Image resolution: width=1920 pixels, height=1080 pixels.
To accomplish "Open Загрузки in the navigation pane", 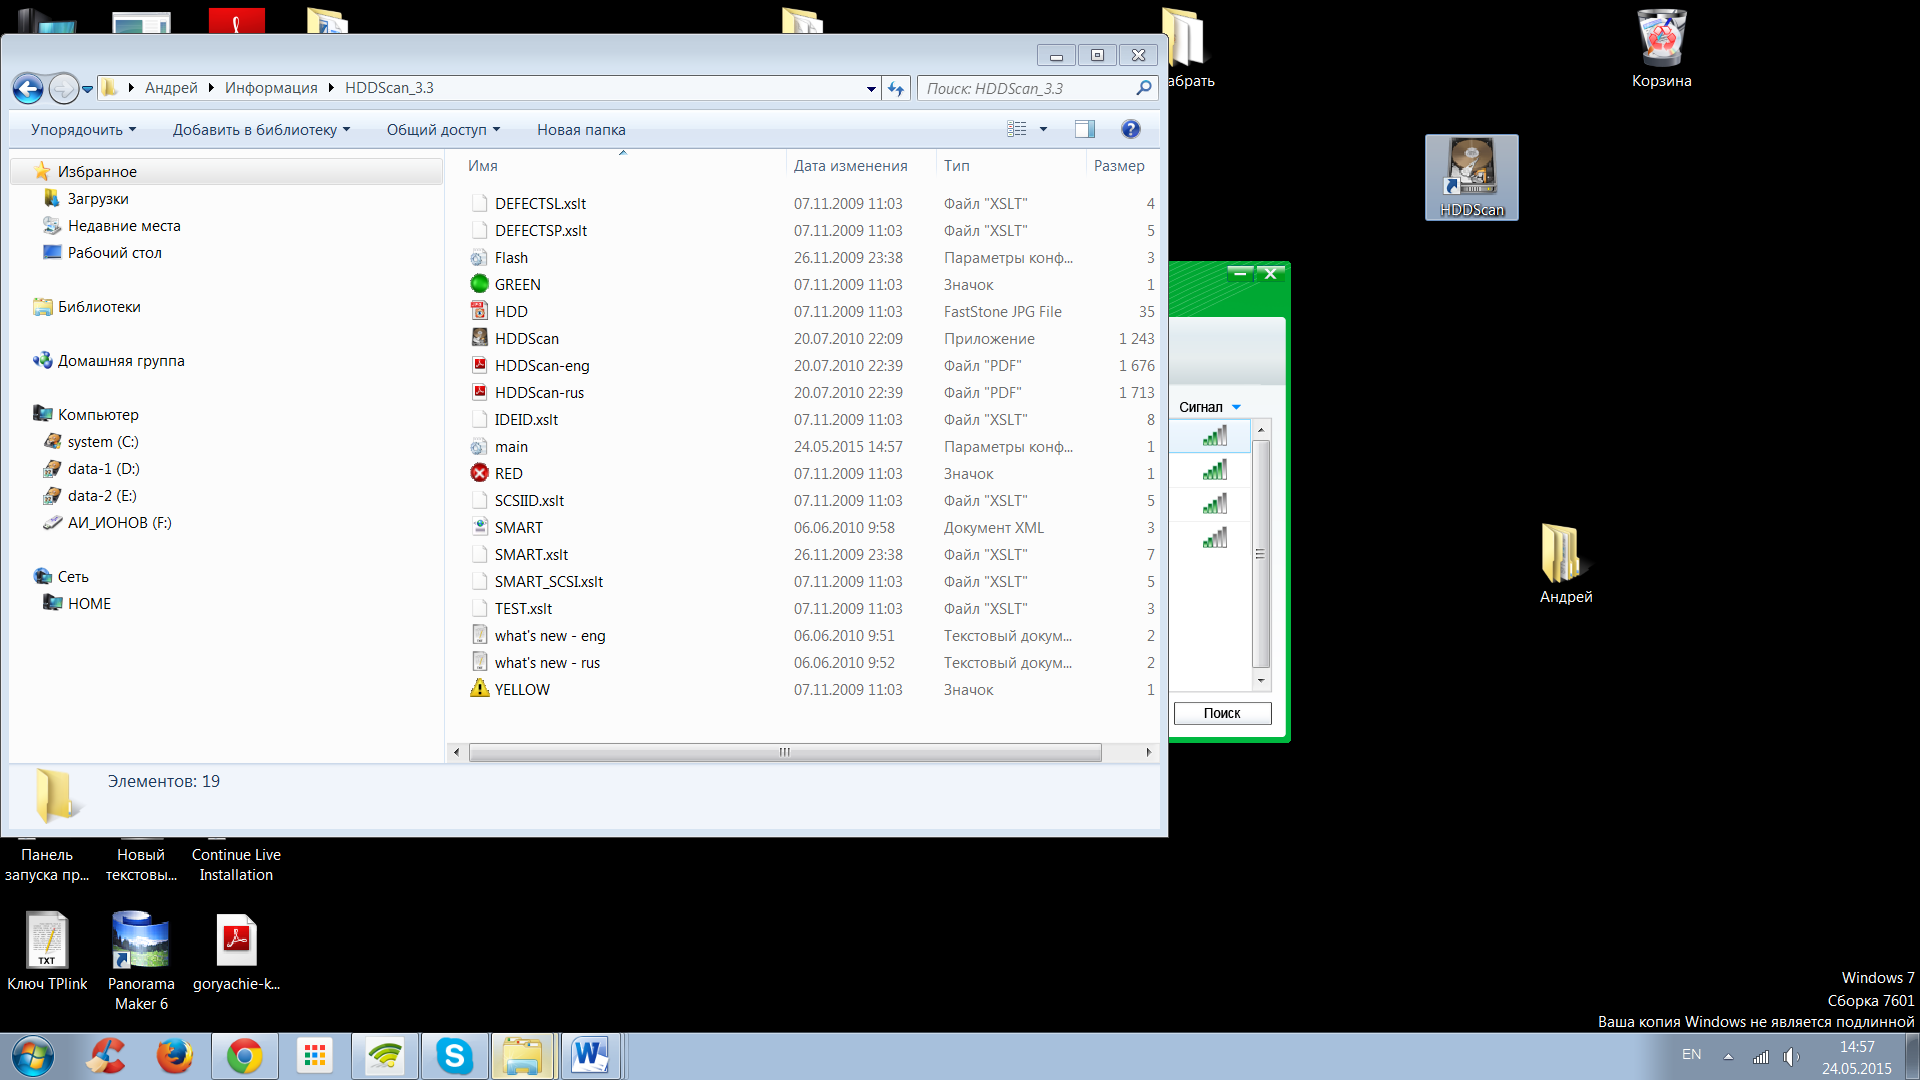I will point(98,198).
